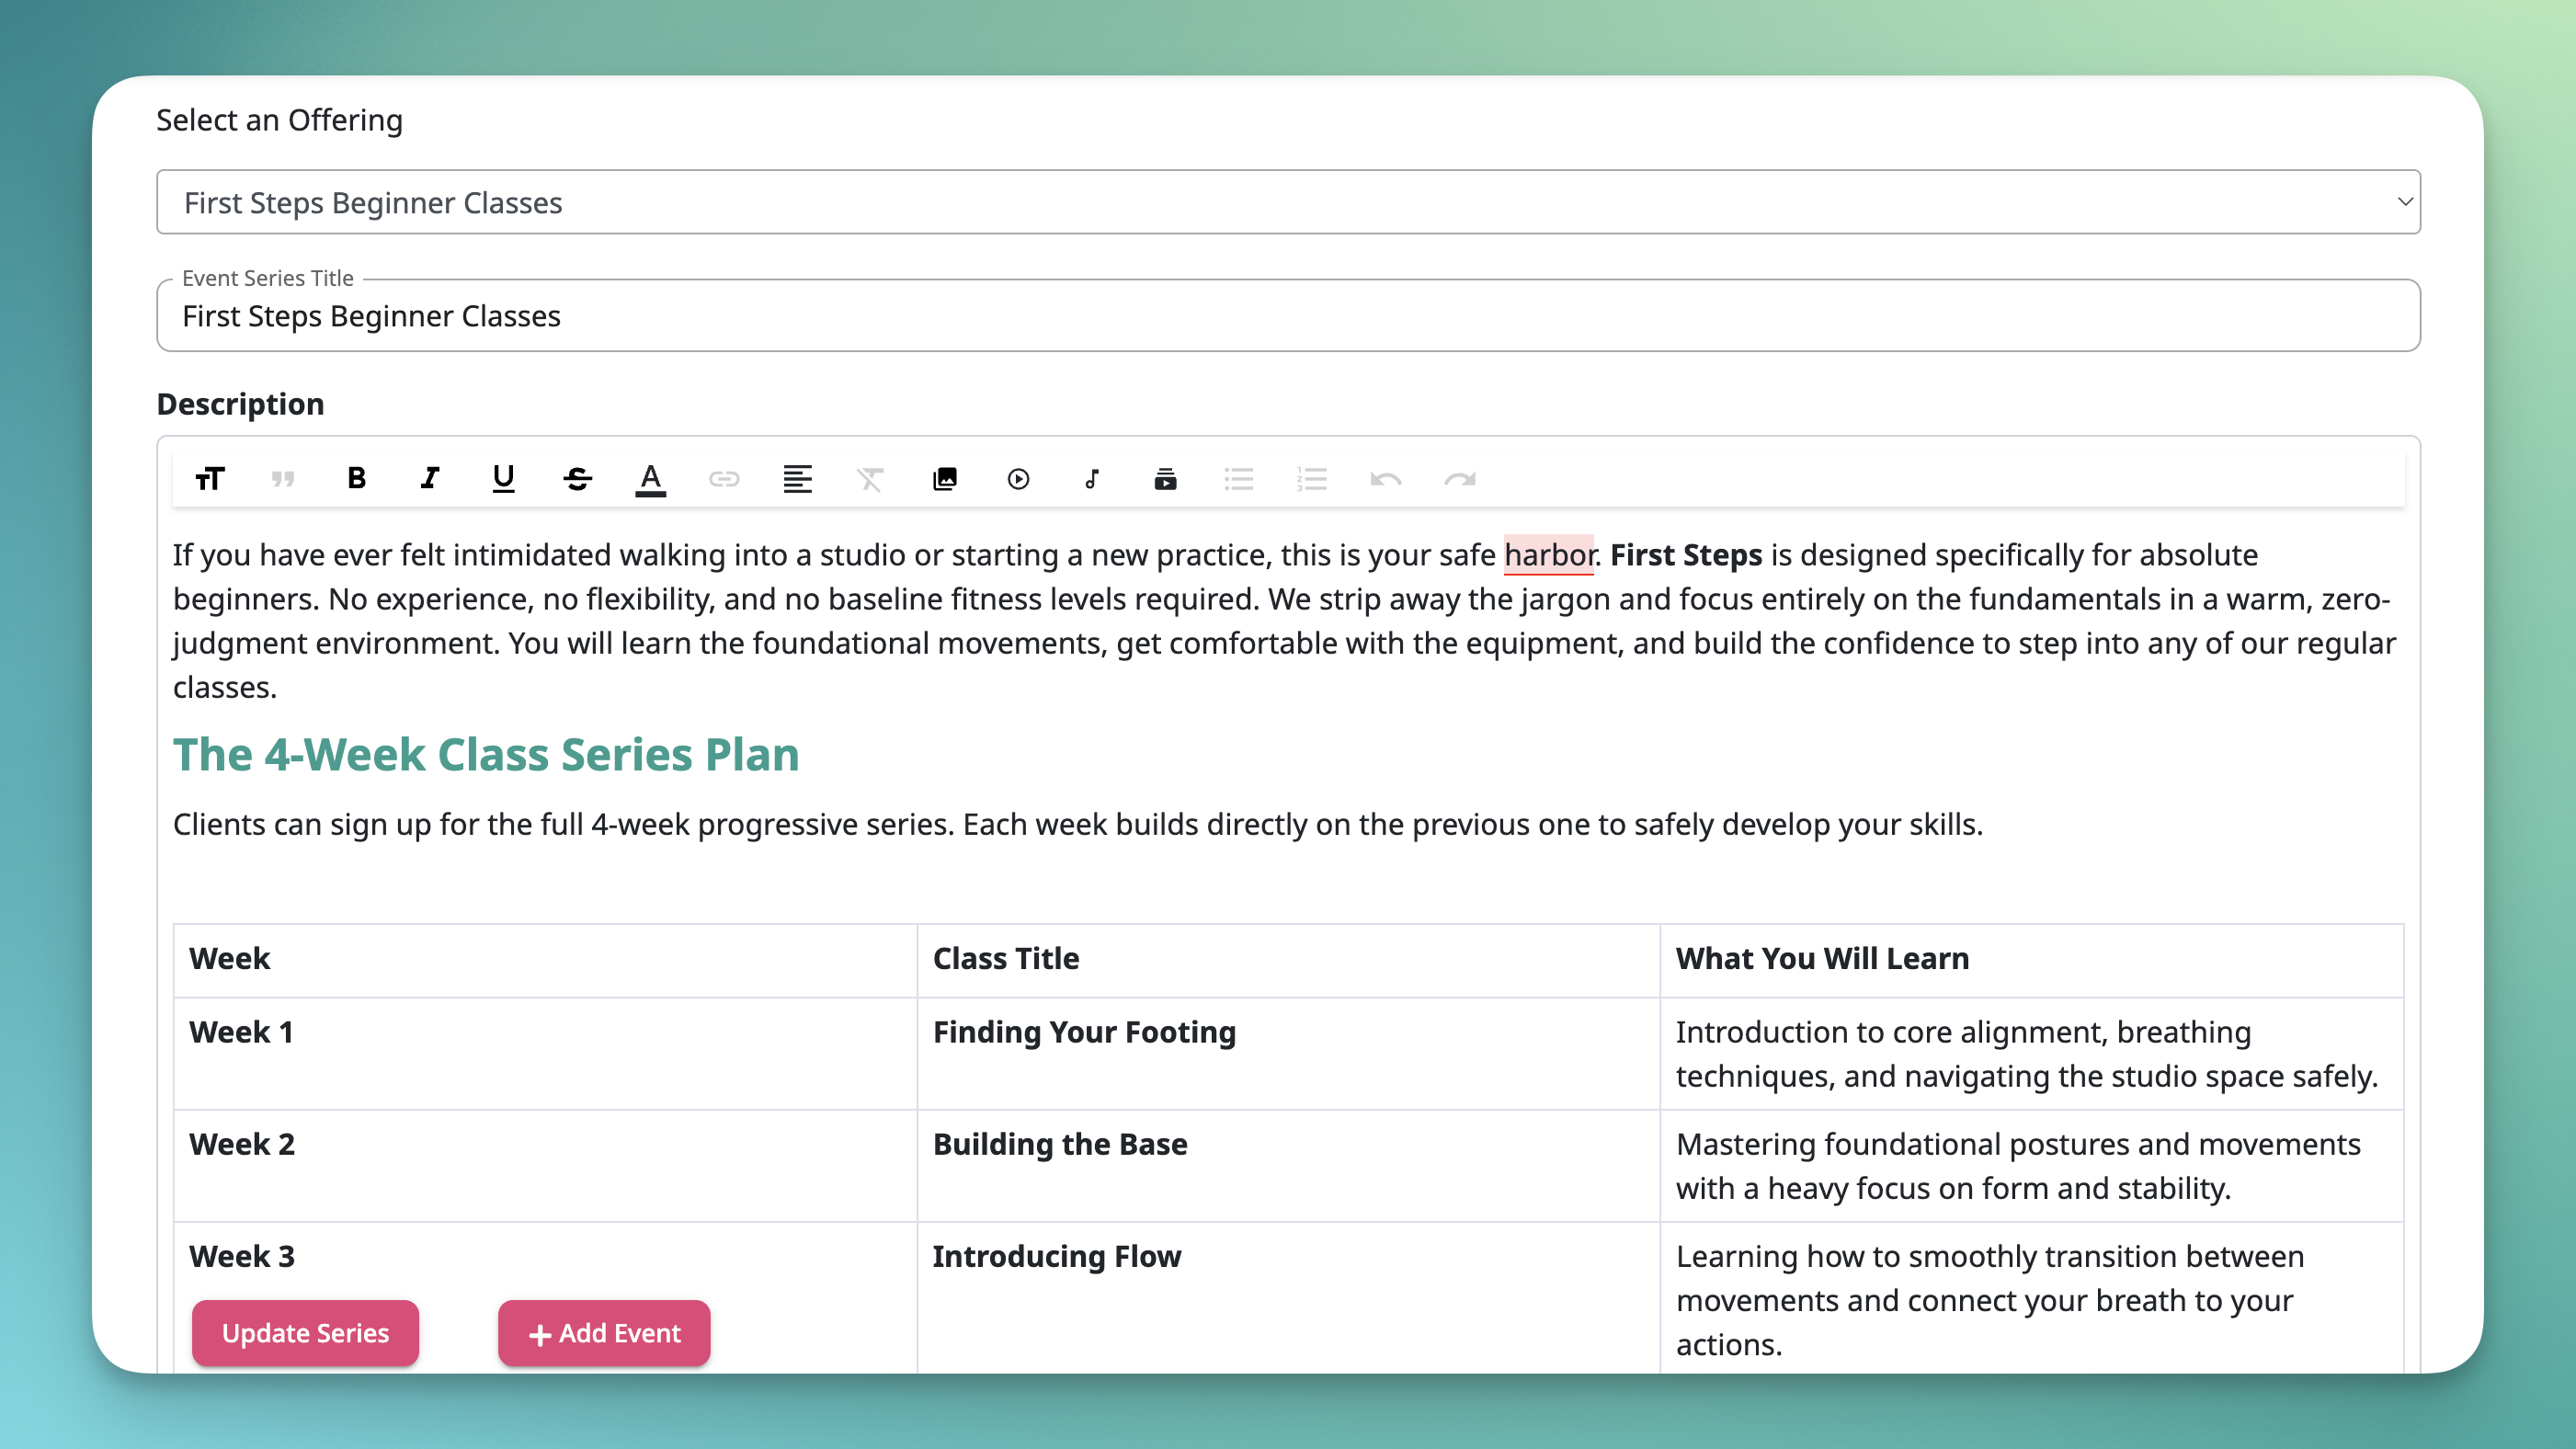Click the 'Class Title' header cell
Screen dimensions: 2576x1449
(1288, 959)
